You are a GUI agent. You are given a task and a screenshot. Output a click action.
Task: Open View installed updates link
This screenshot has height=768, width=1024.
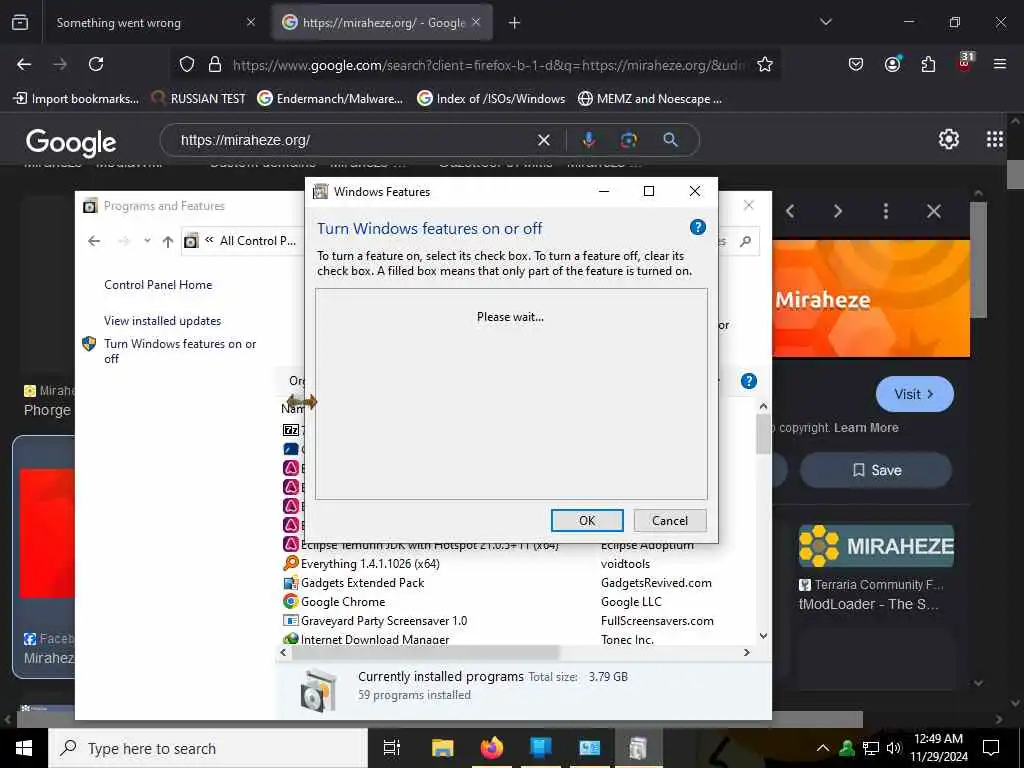163,321
